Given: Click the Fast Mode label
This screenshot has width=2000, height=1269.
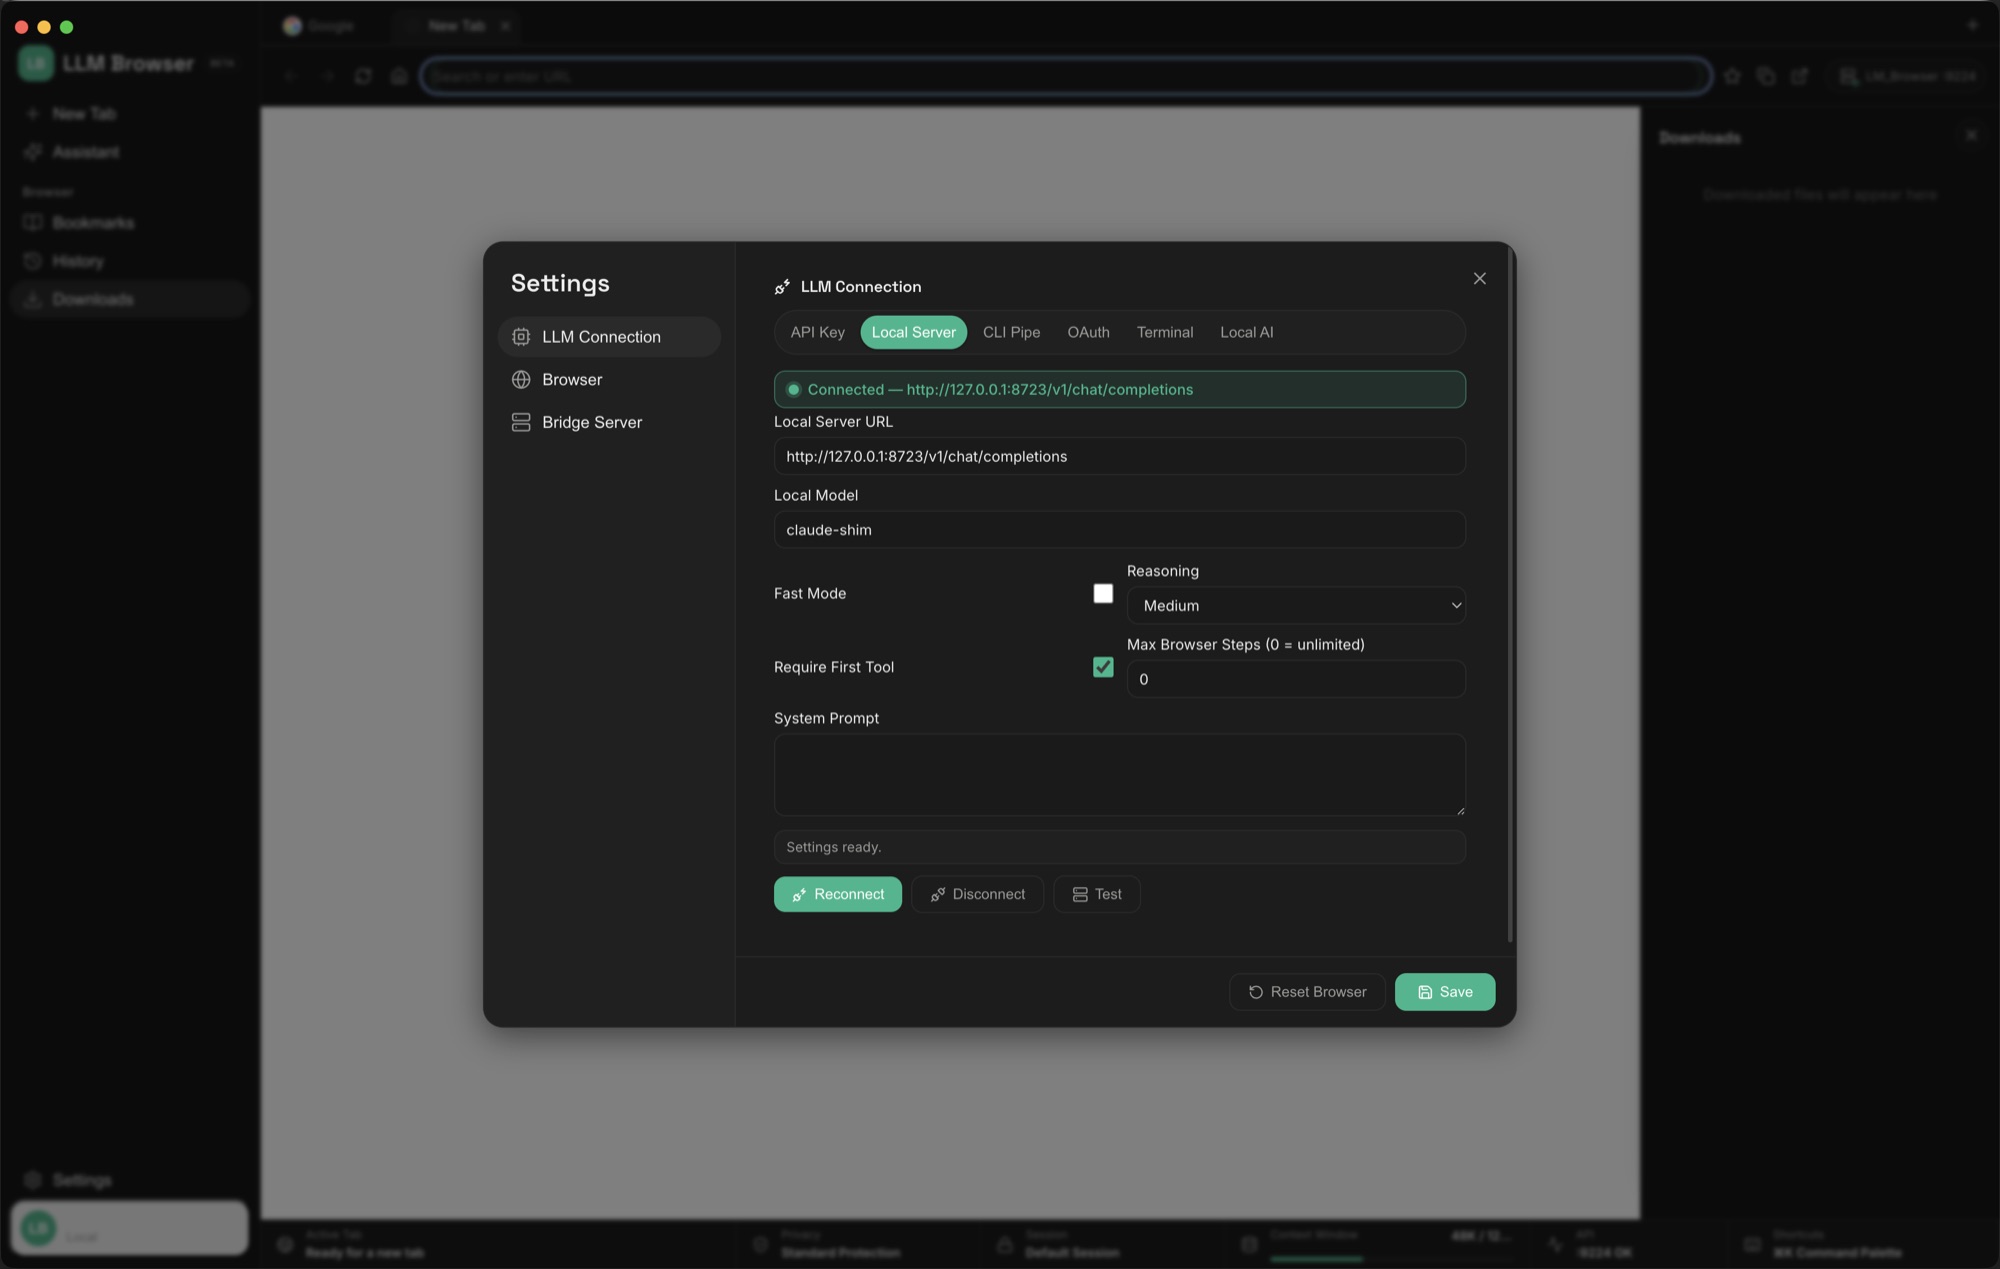Looking at the screenshot, I should tap(810, 594).
